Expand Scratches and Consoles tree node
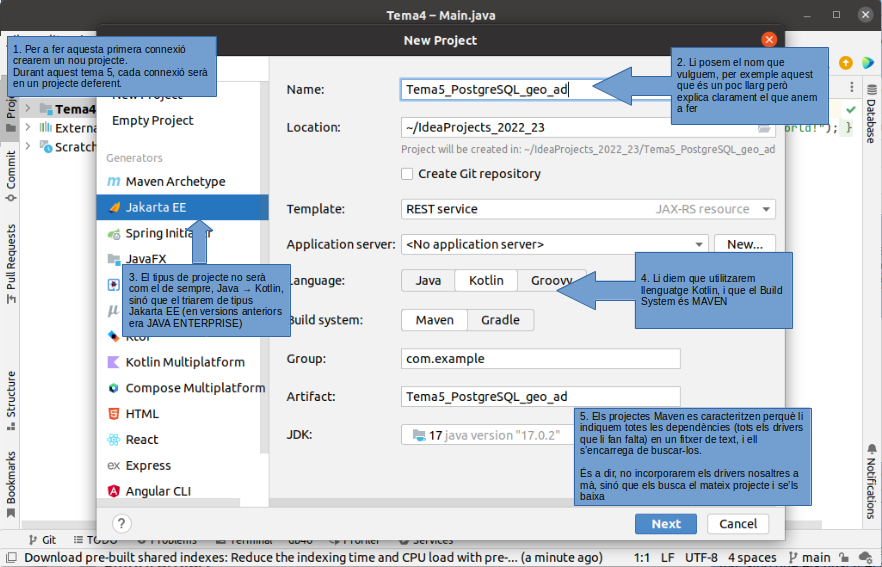 [28, 146]
